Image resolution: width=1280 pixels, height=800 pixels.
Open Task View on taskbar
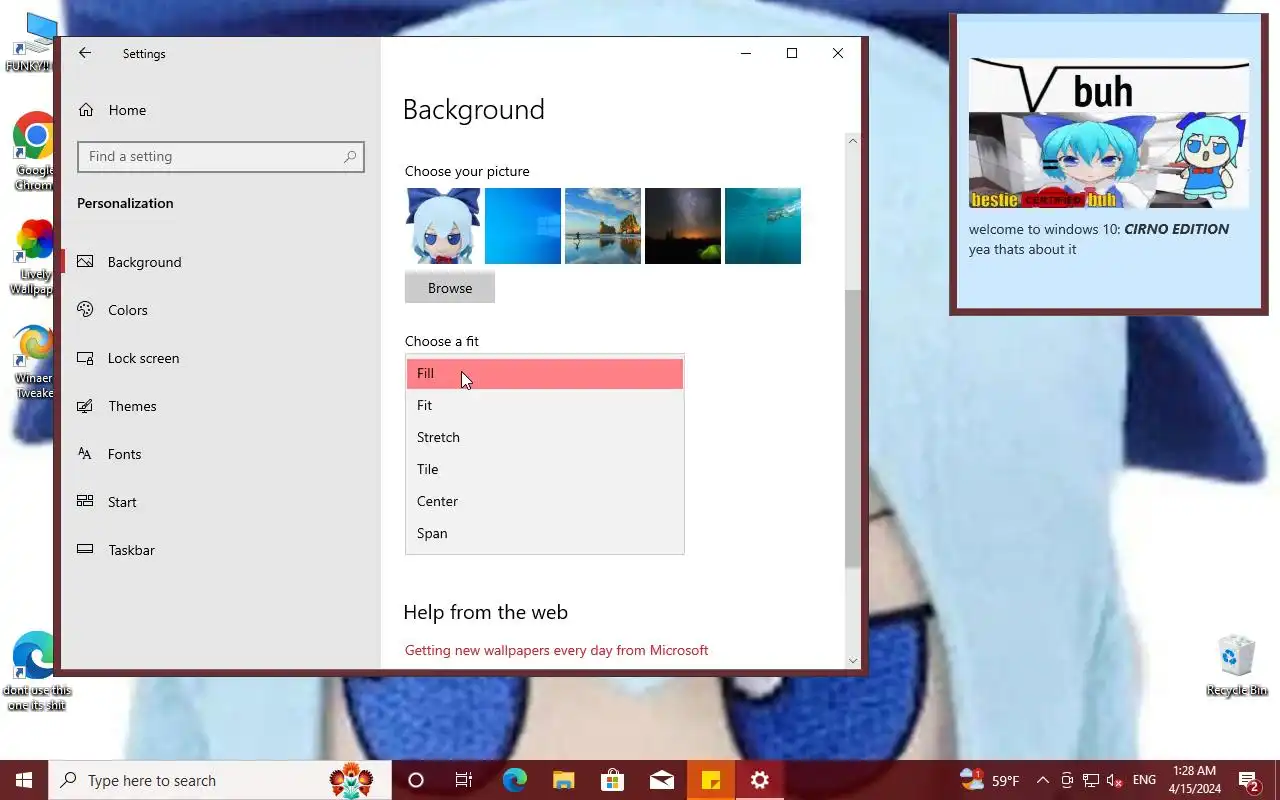pos(464,780)
